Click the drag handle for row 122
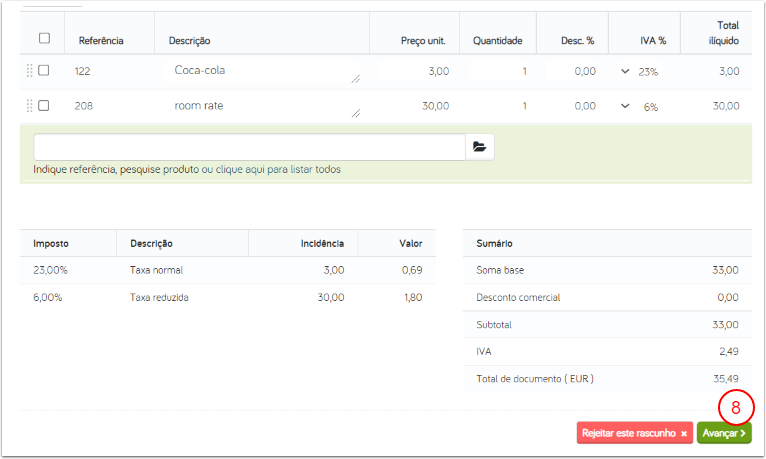This screenshot has width=766, height=459. pos(30,71)
